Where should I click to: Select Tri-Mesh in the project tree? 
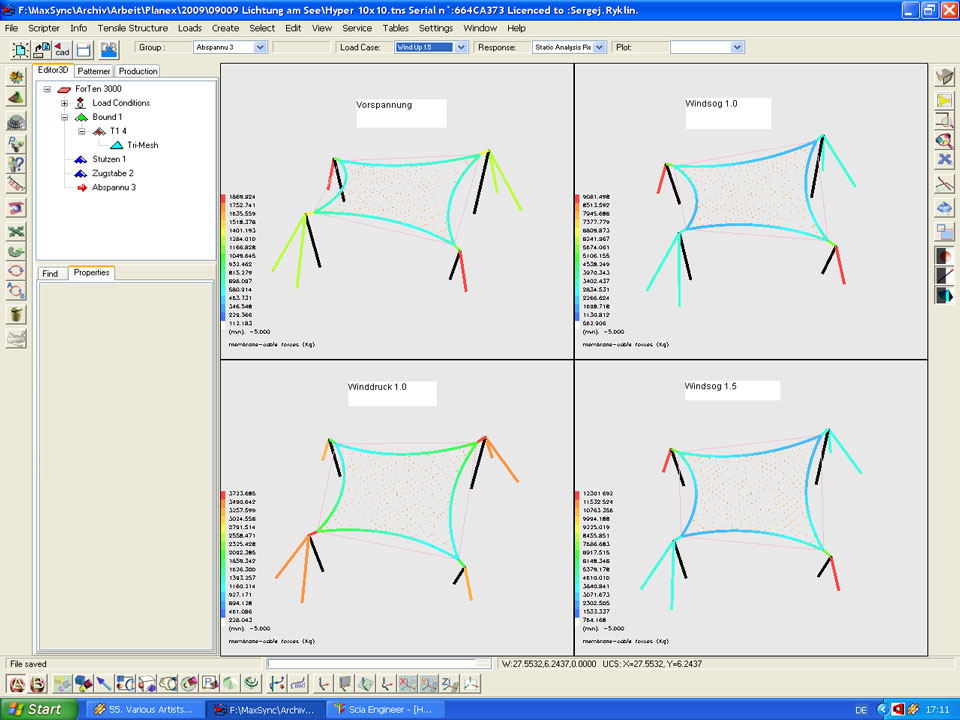[142, 145]
